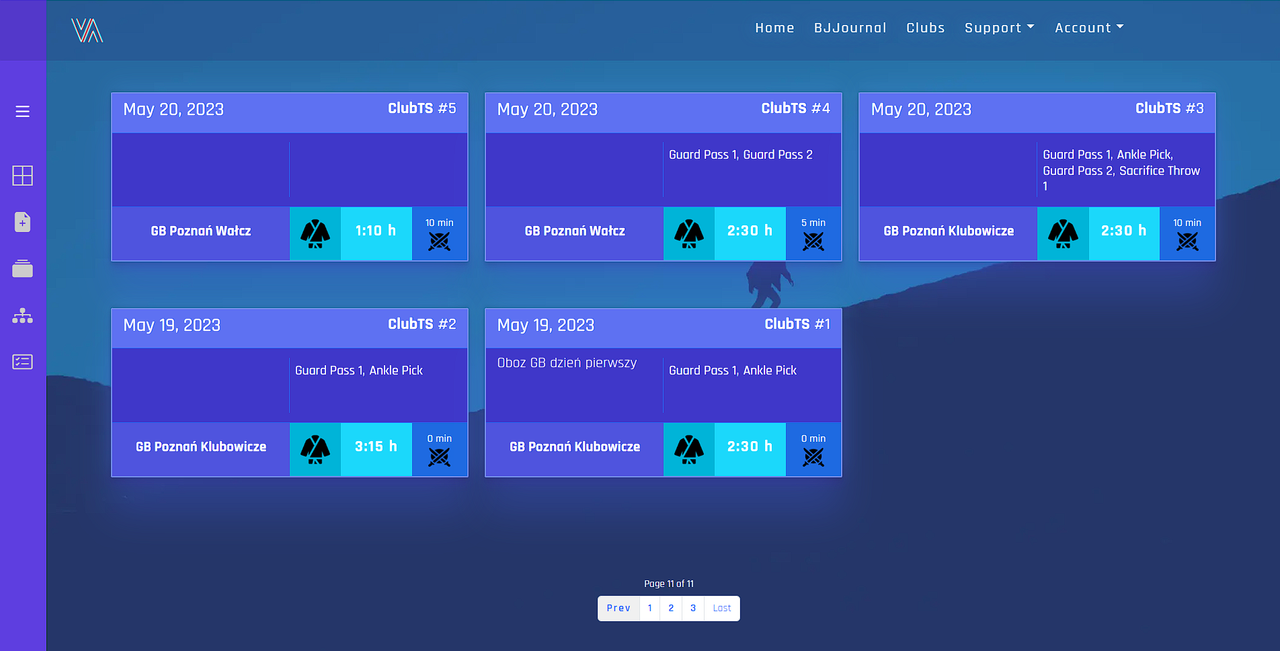Select GB Poznań Klubowicze on ClubTS #2 card
The width and height of the screenshot is (1280, 651).
tap(201, 447)
